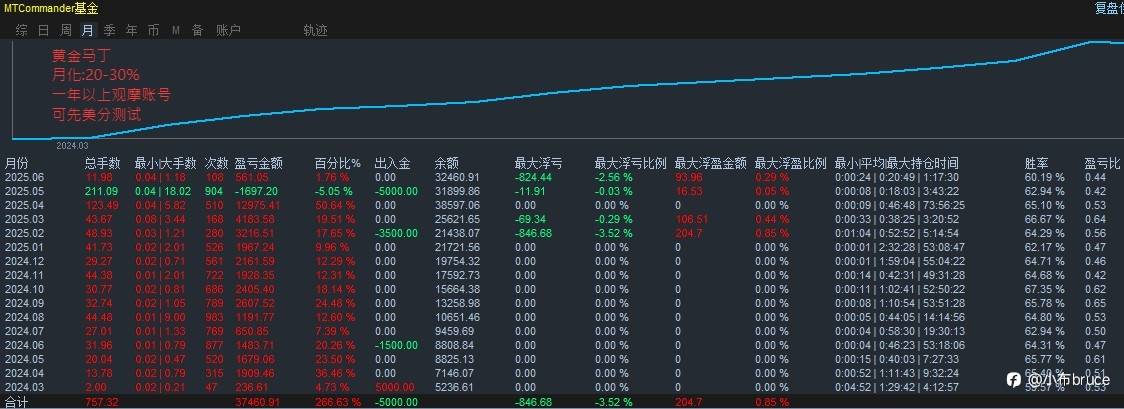Screen dimensions: 1124x409
Task: Select the 2024.07 month row
Action: coord(562,331)
